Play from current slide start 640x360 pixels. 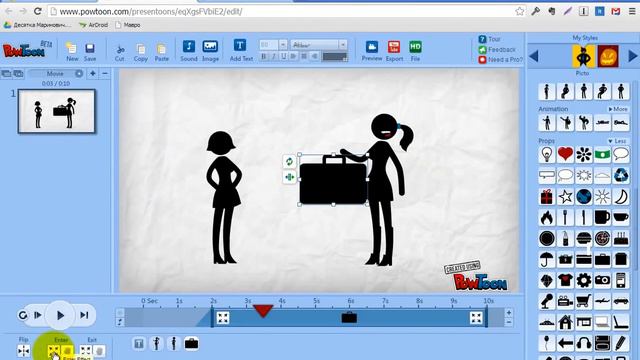[x=38, y=315]
